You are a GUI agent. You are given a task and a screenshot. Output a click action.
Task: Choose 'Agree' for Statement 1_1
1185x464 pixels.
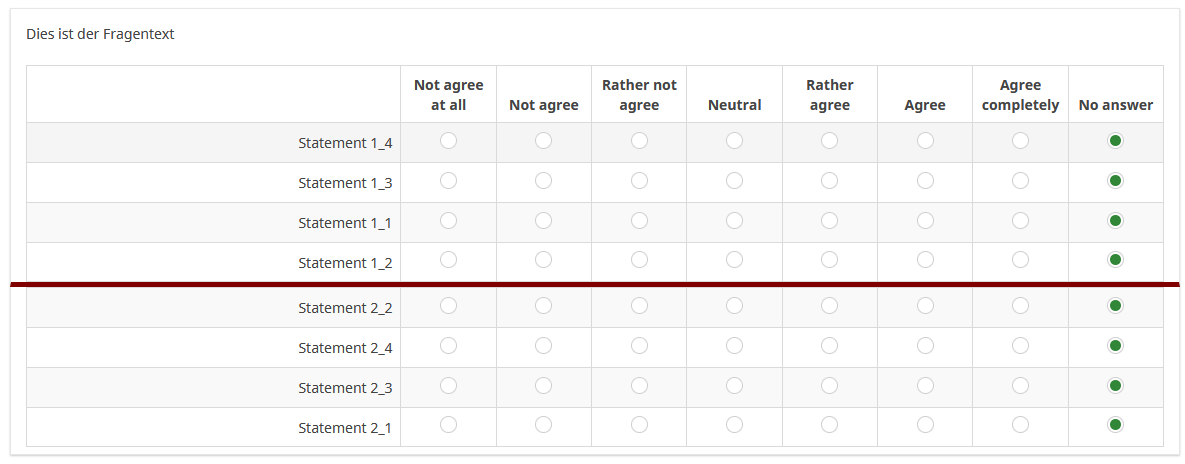tap(925, 221)
